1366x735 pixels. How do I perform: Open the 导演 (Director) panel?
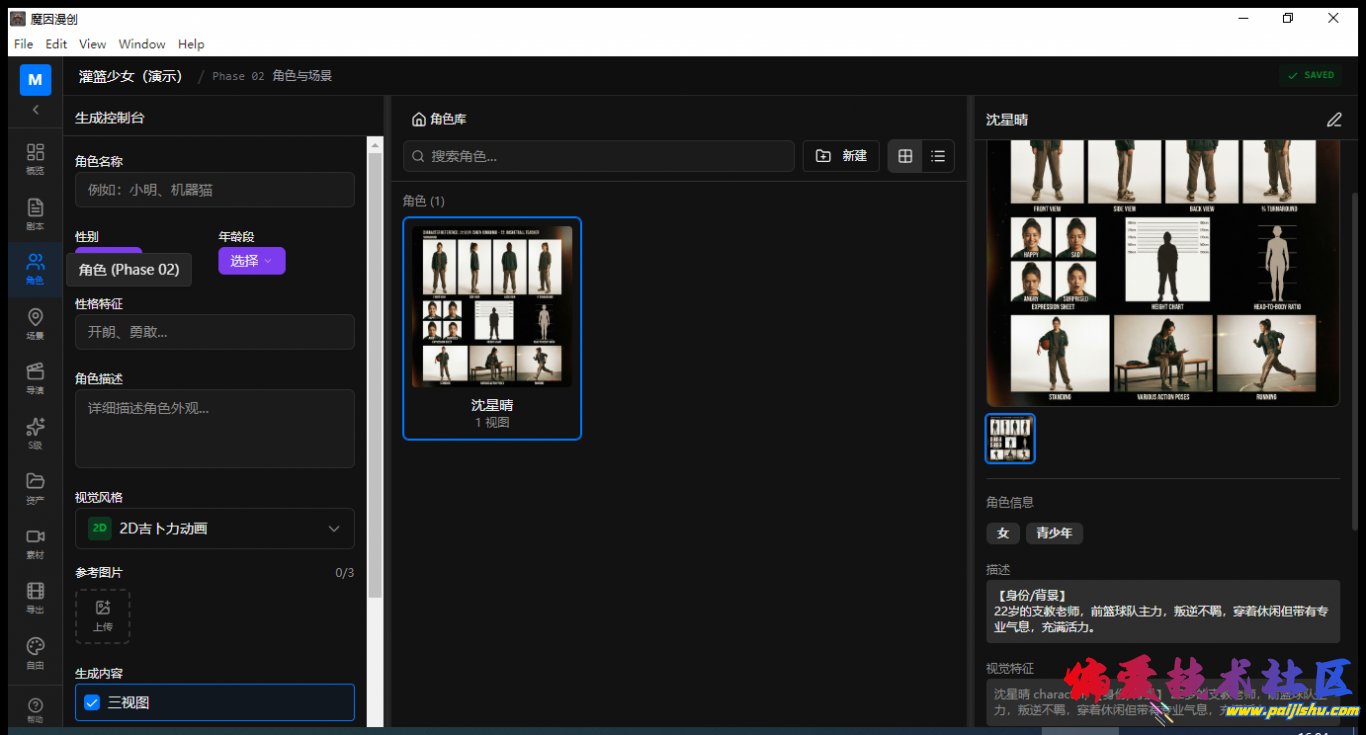pyautogui.click(x=34, y=379)
